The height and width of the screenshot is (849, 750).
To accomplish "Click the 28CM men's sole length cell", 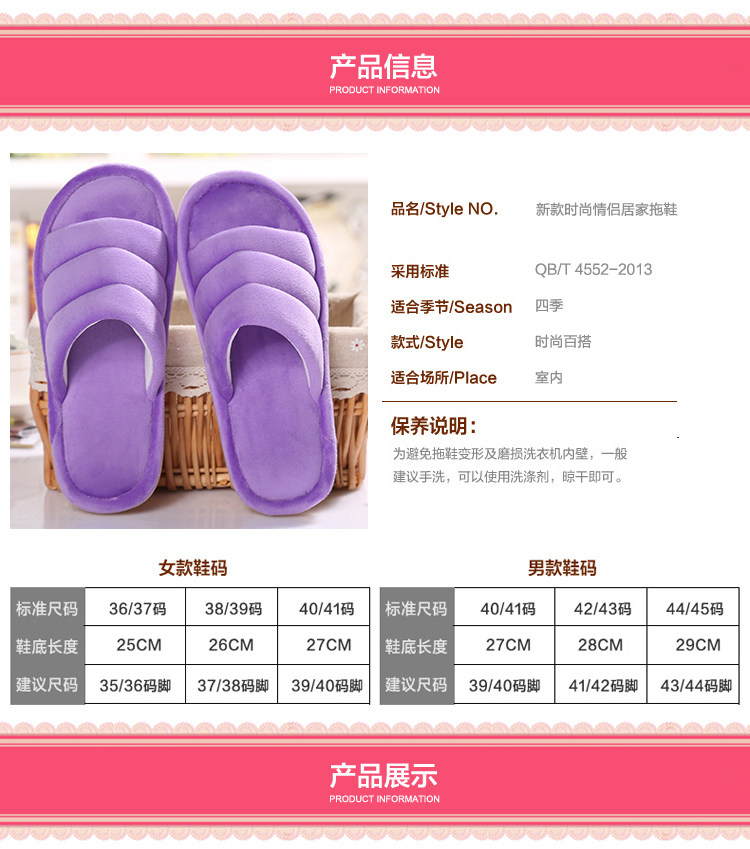I will click(x=601, y=645).
